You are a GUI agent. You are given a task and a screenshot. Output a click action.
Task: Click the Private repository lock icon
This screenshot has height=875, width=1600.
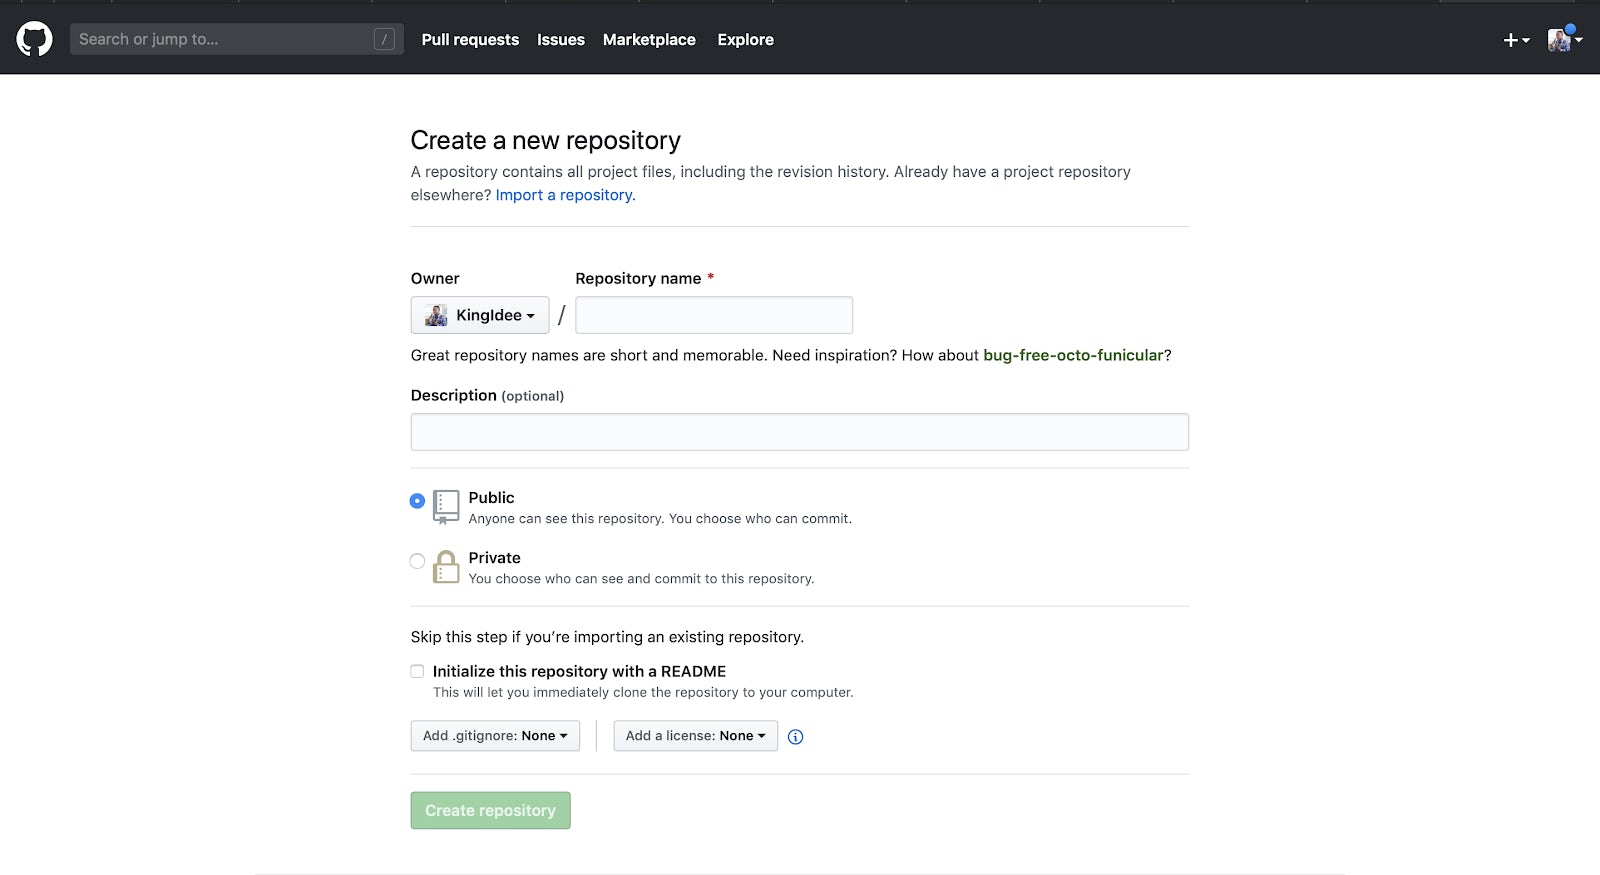pos(446,567)
